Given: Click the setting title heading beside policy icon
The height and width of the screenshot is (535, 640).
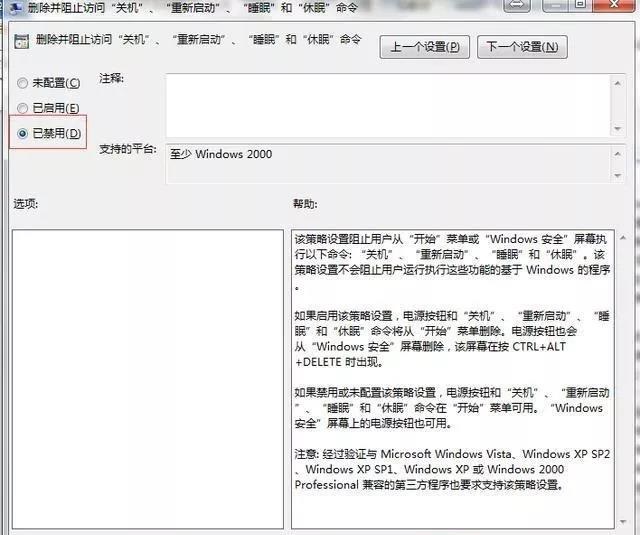Looking at the screenshot, I should click(198, 40).
